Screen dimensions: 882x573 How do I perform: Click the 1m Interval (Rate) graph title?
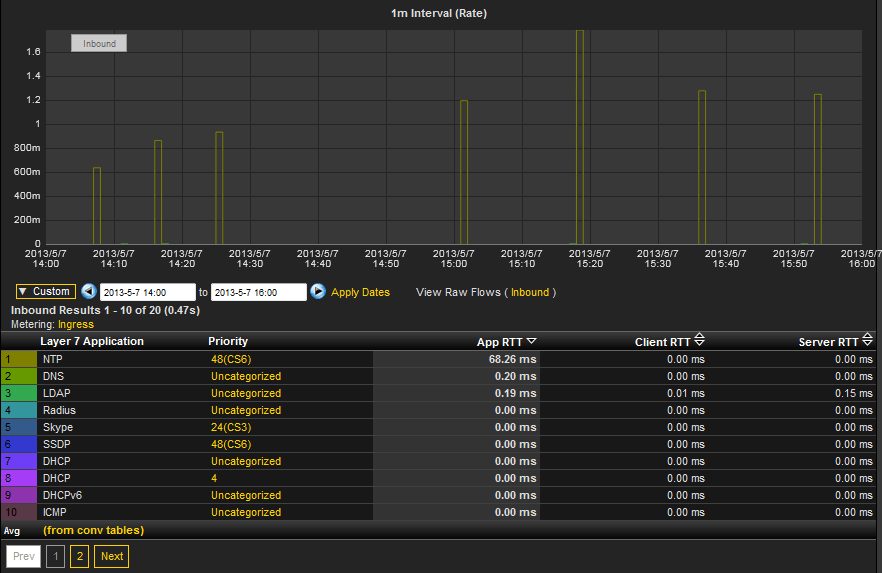tap(439, 13)
